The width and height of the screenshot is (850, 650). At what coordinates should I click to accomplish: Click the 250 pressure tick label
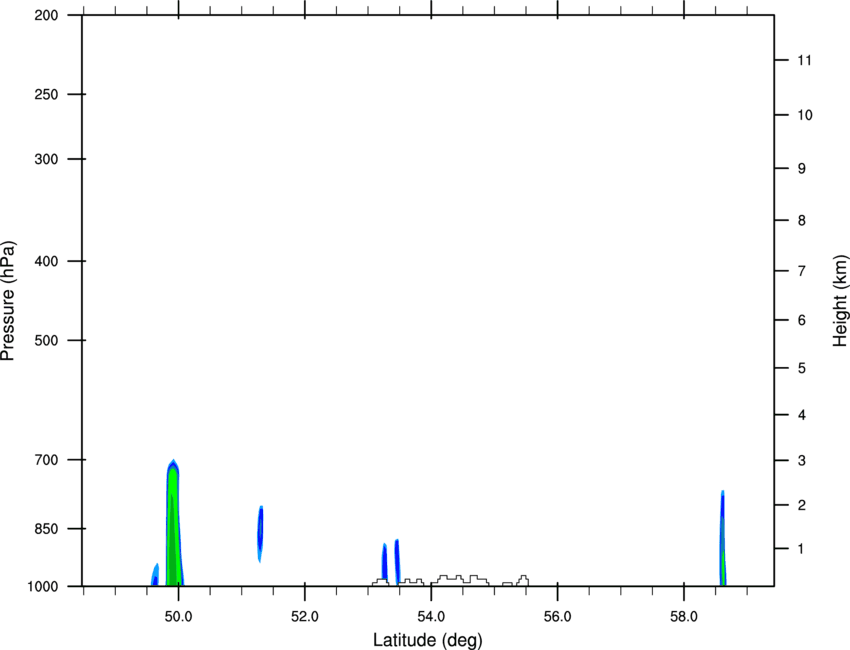click(x=47, y=94)
